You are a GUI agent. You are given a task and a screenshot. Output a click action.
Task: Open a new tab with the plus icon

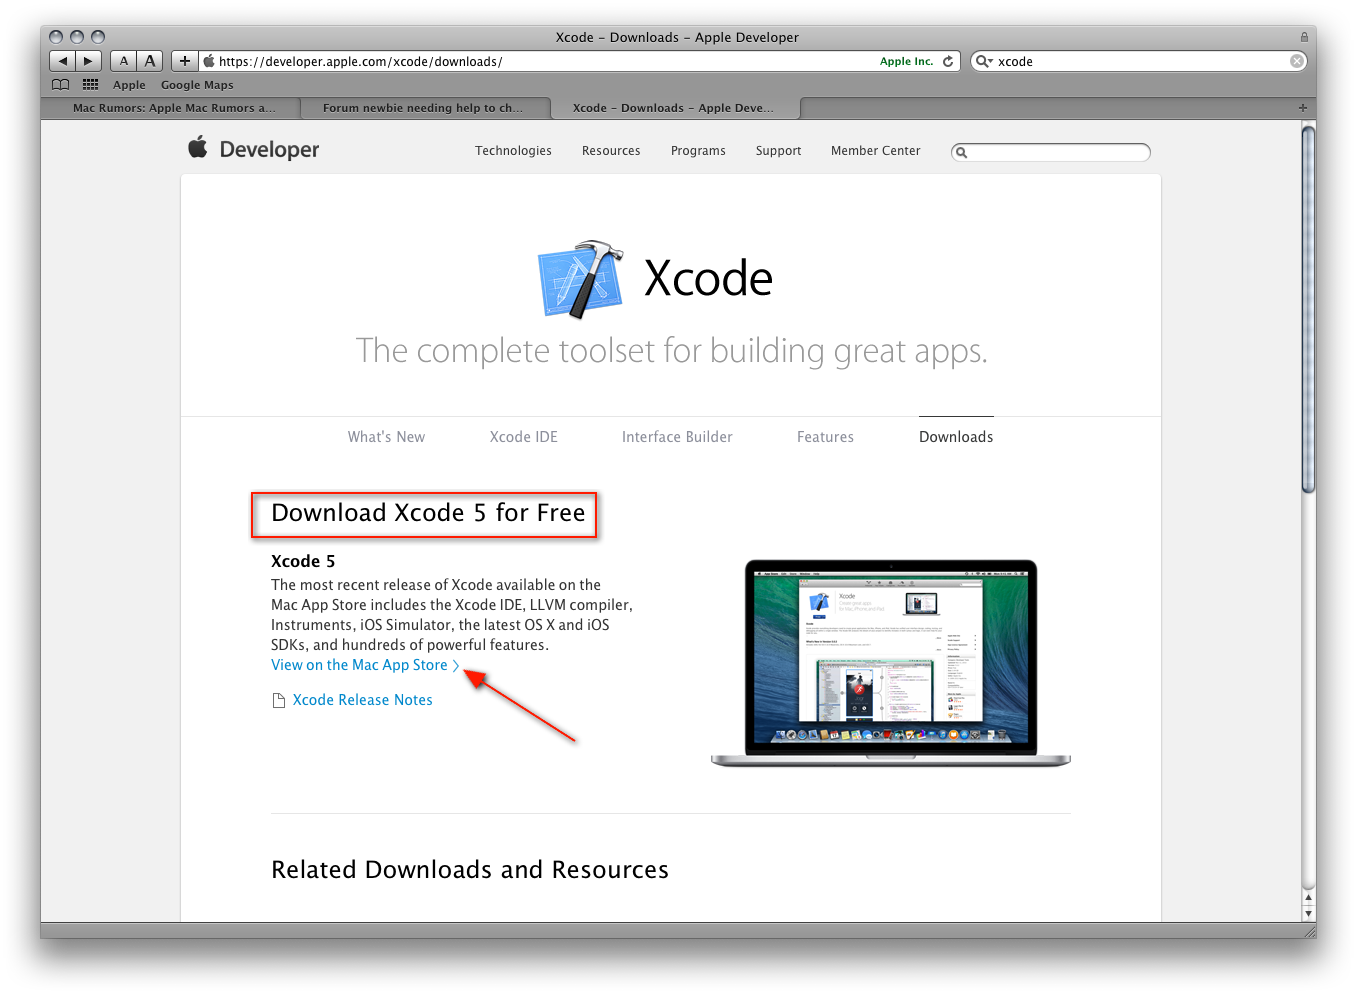[x=1303, y=108]
